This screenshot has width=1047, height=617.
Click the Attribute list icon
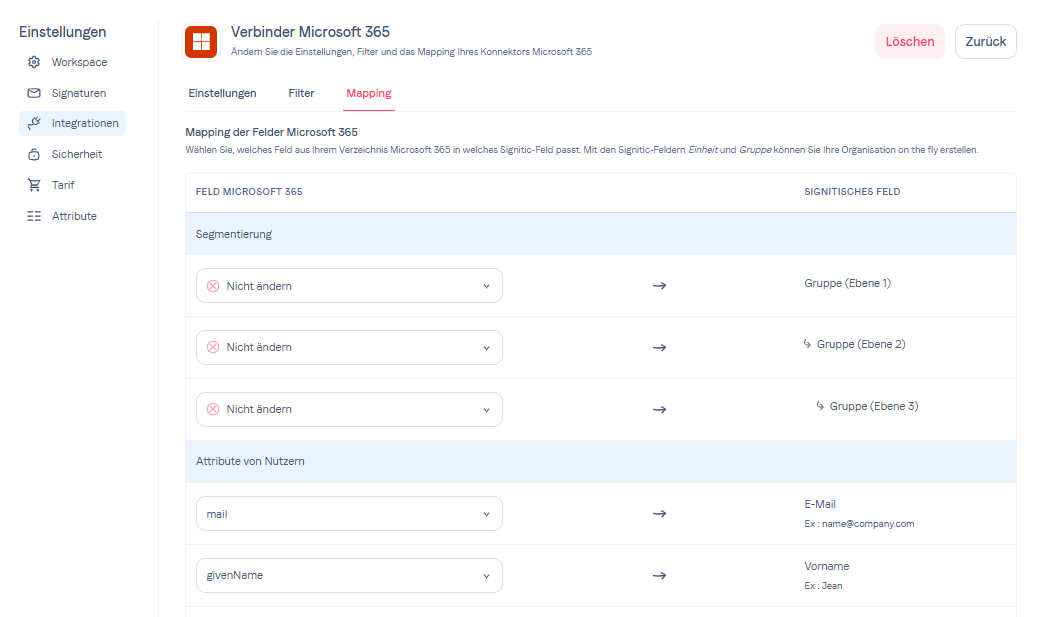pyautogui.click(x=34, y=216)
